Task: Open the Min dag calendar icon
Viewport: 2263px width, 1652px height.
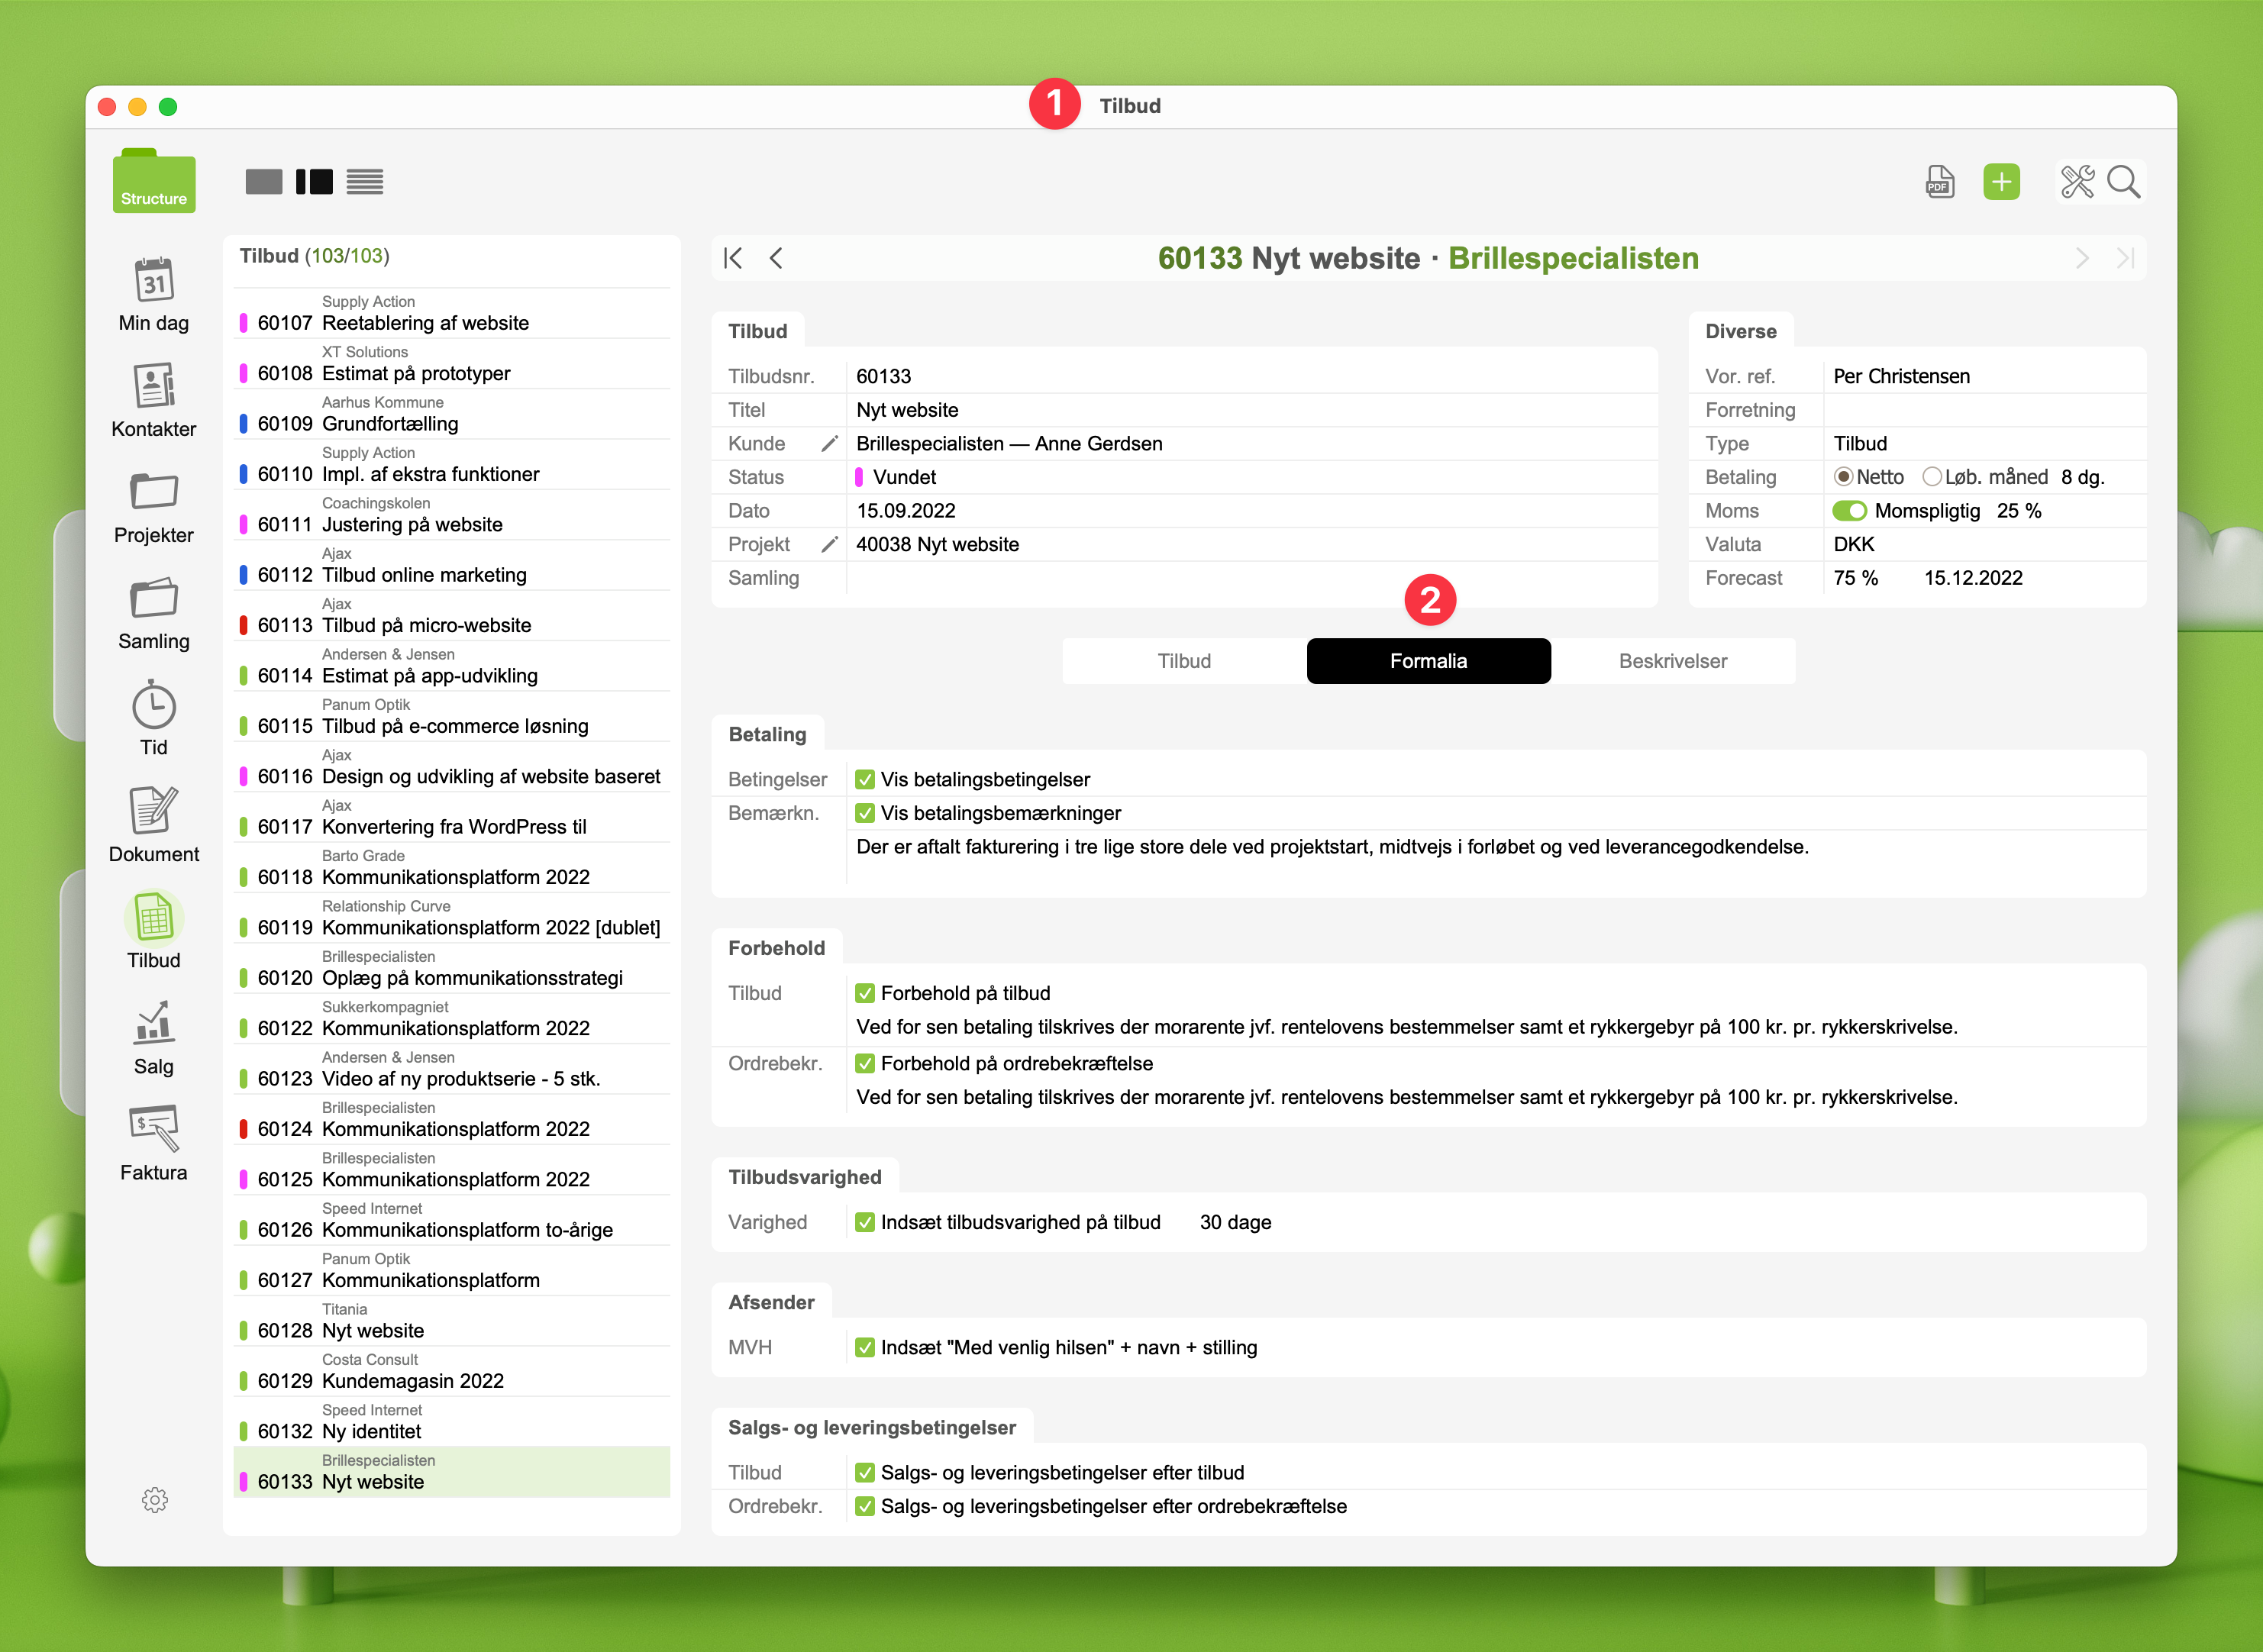Action: (x=153, y=281)
